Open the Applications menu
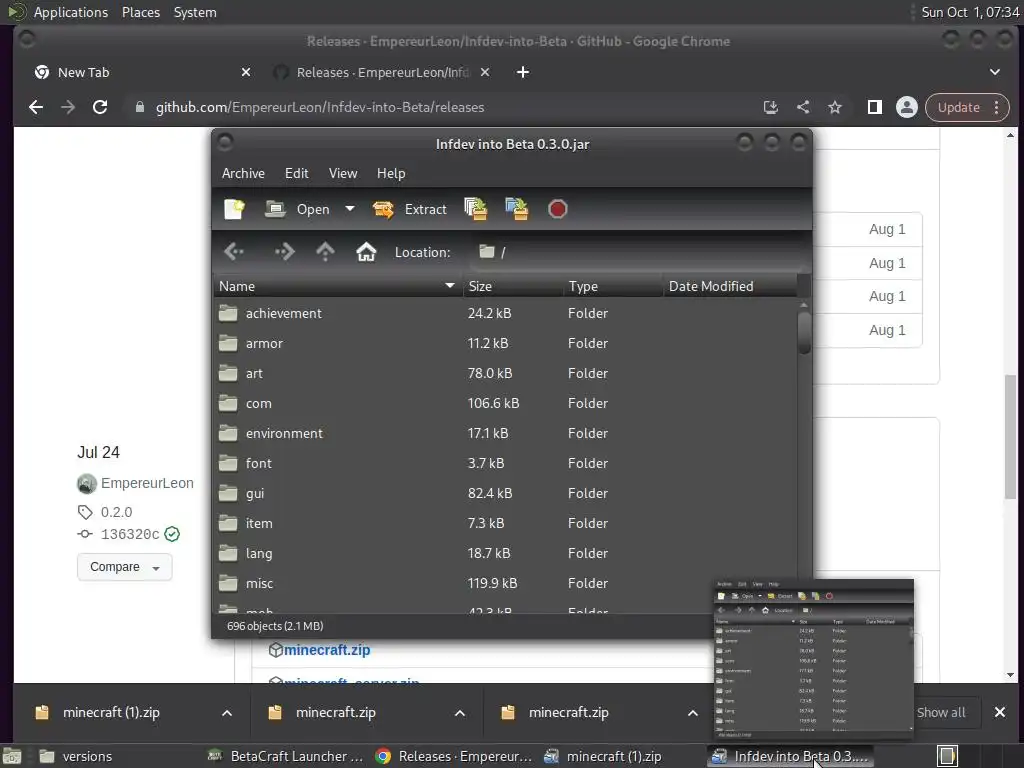Screen dimensions: 1024x768 [x=71, y=12]
